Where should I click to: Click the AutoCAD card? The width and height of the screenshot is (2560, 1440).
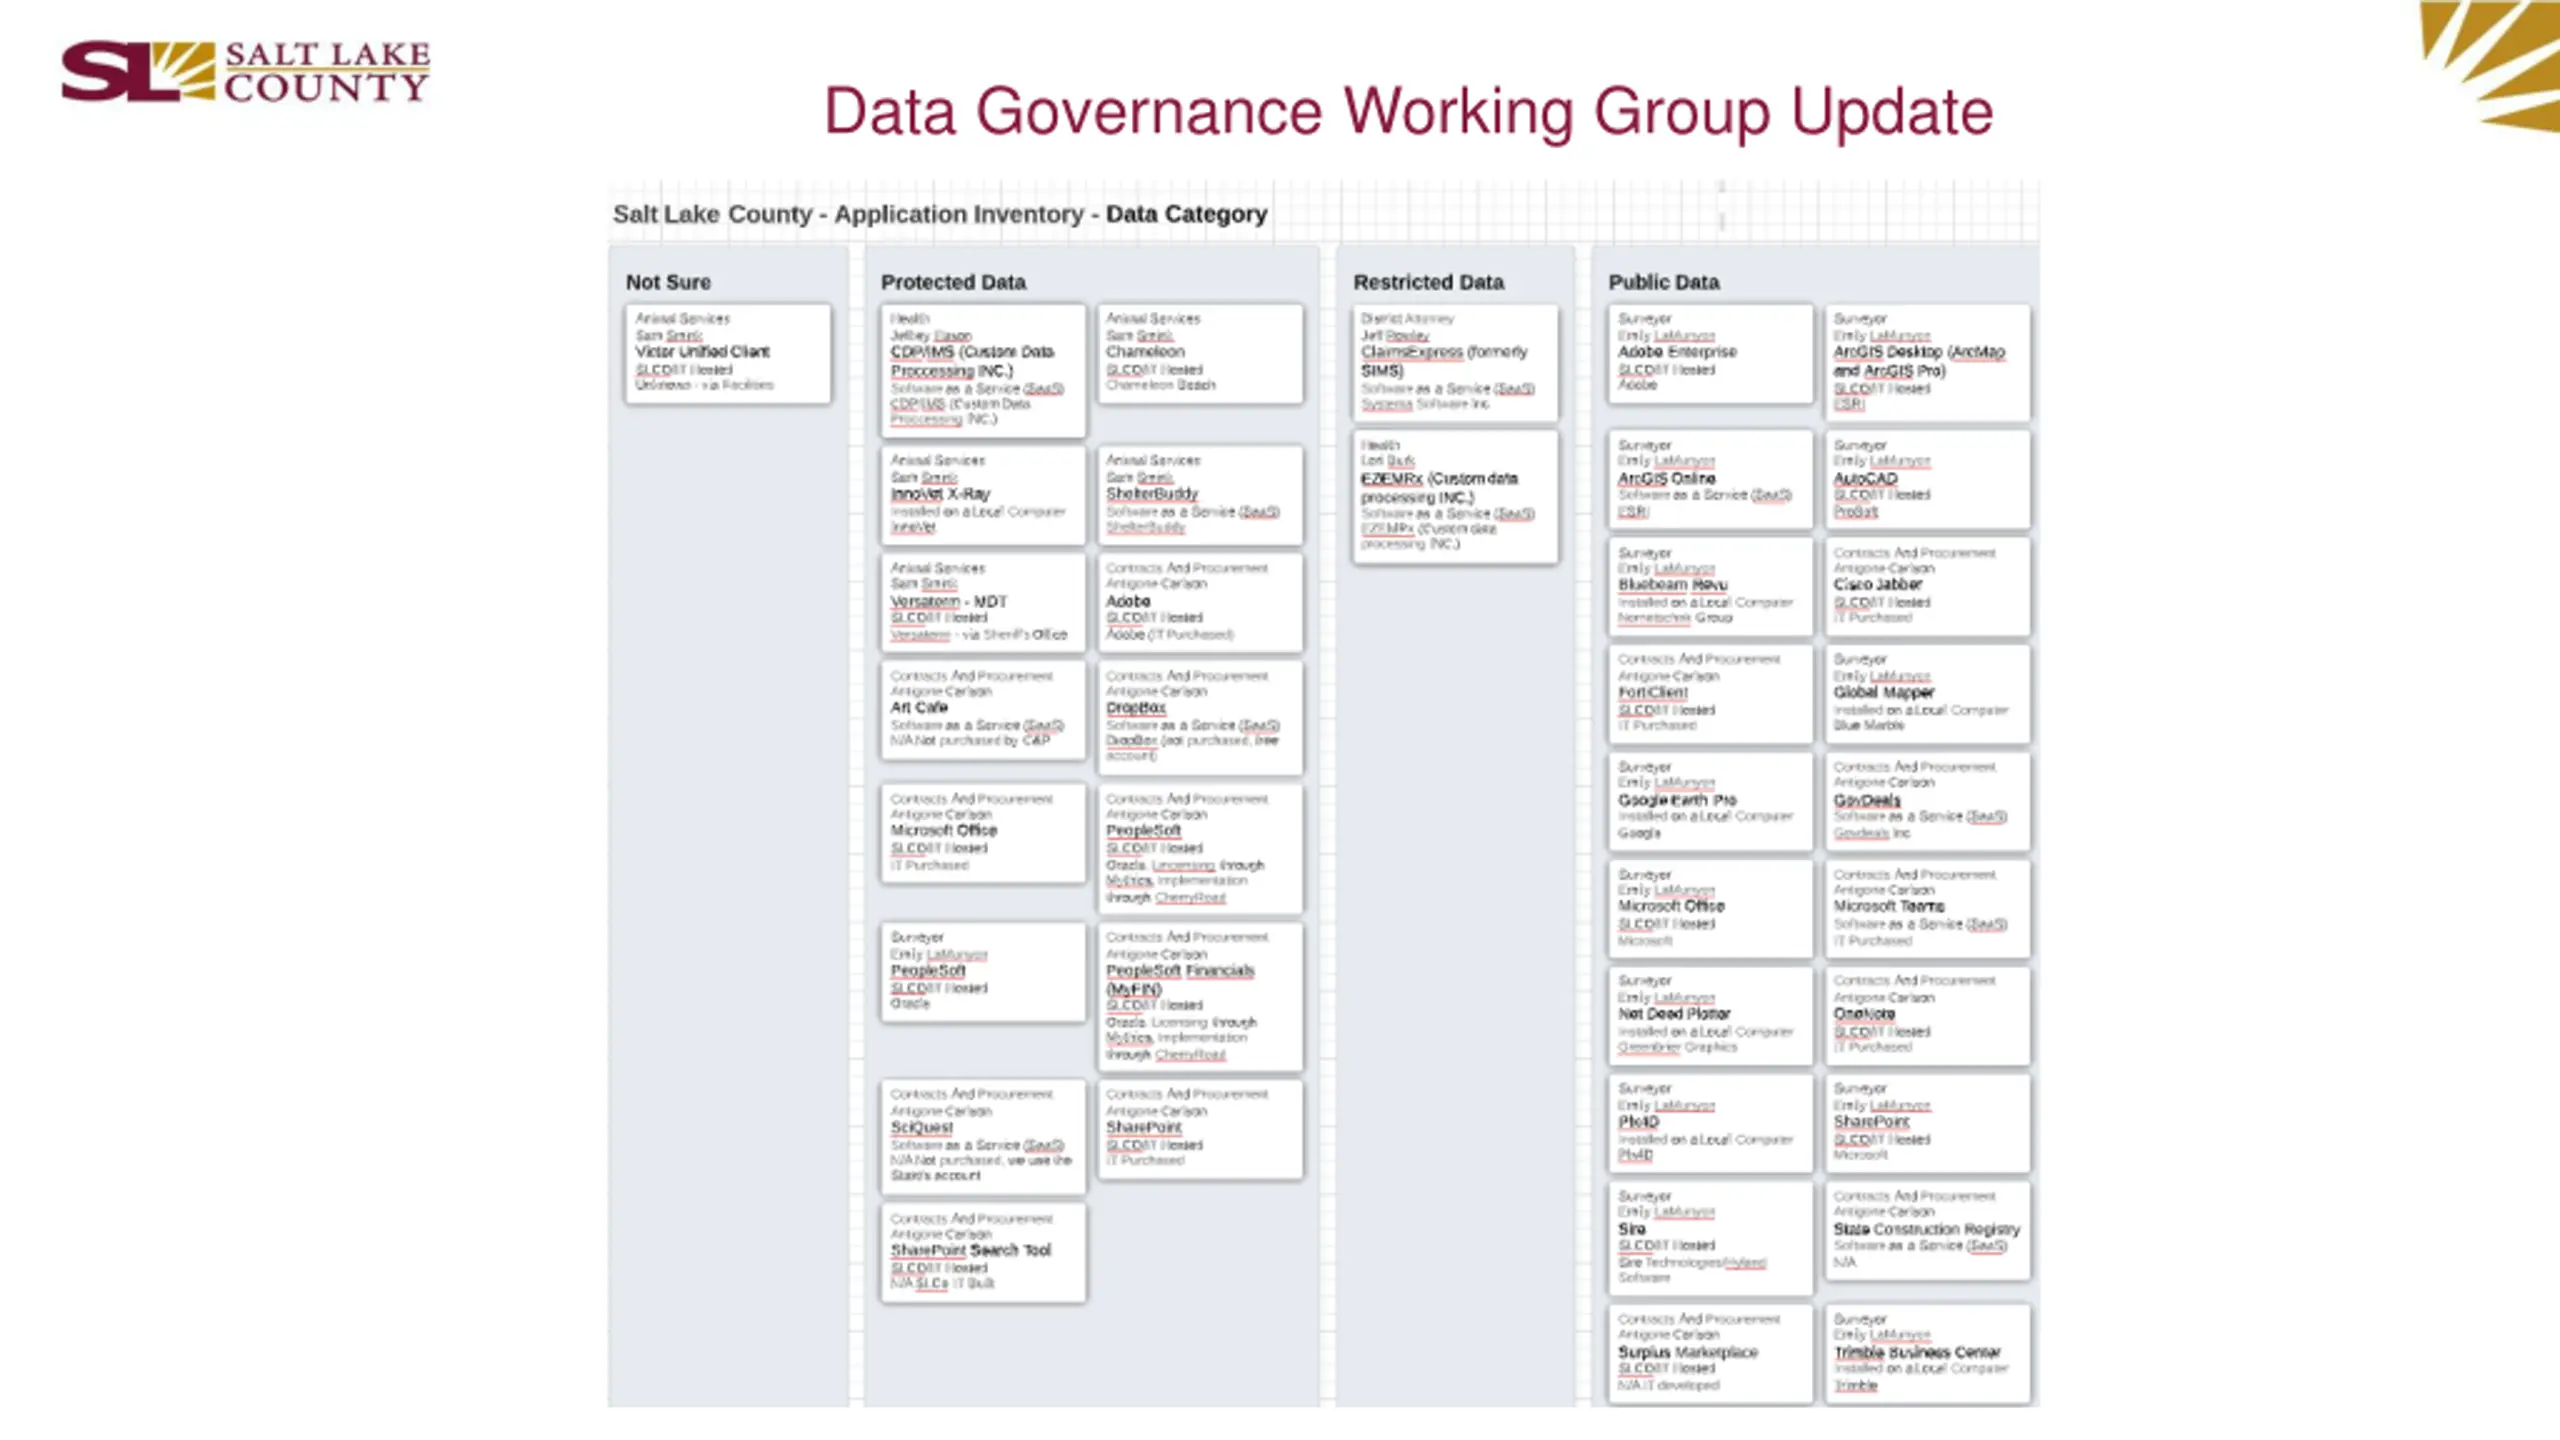pos(1928,480)
